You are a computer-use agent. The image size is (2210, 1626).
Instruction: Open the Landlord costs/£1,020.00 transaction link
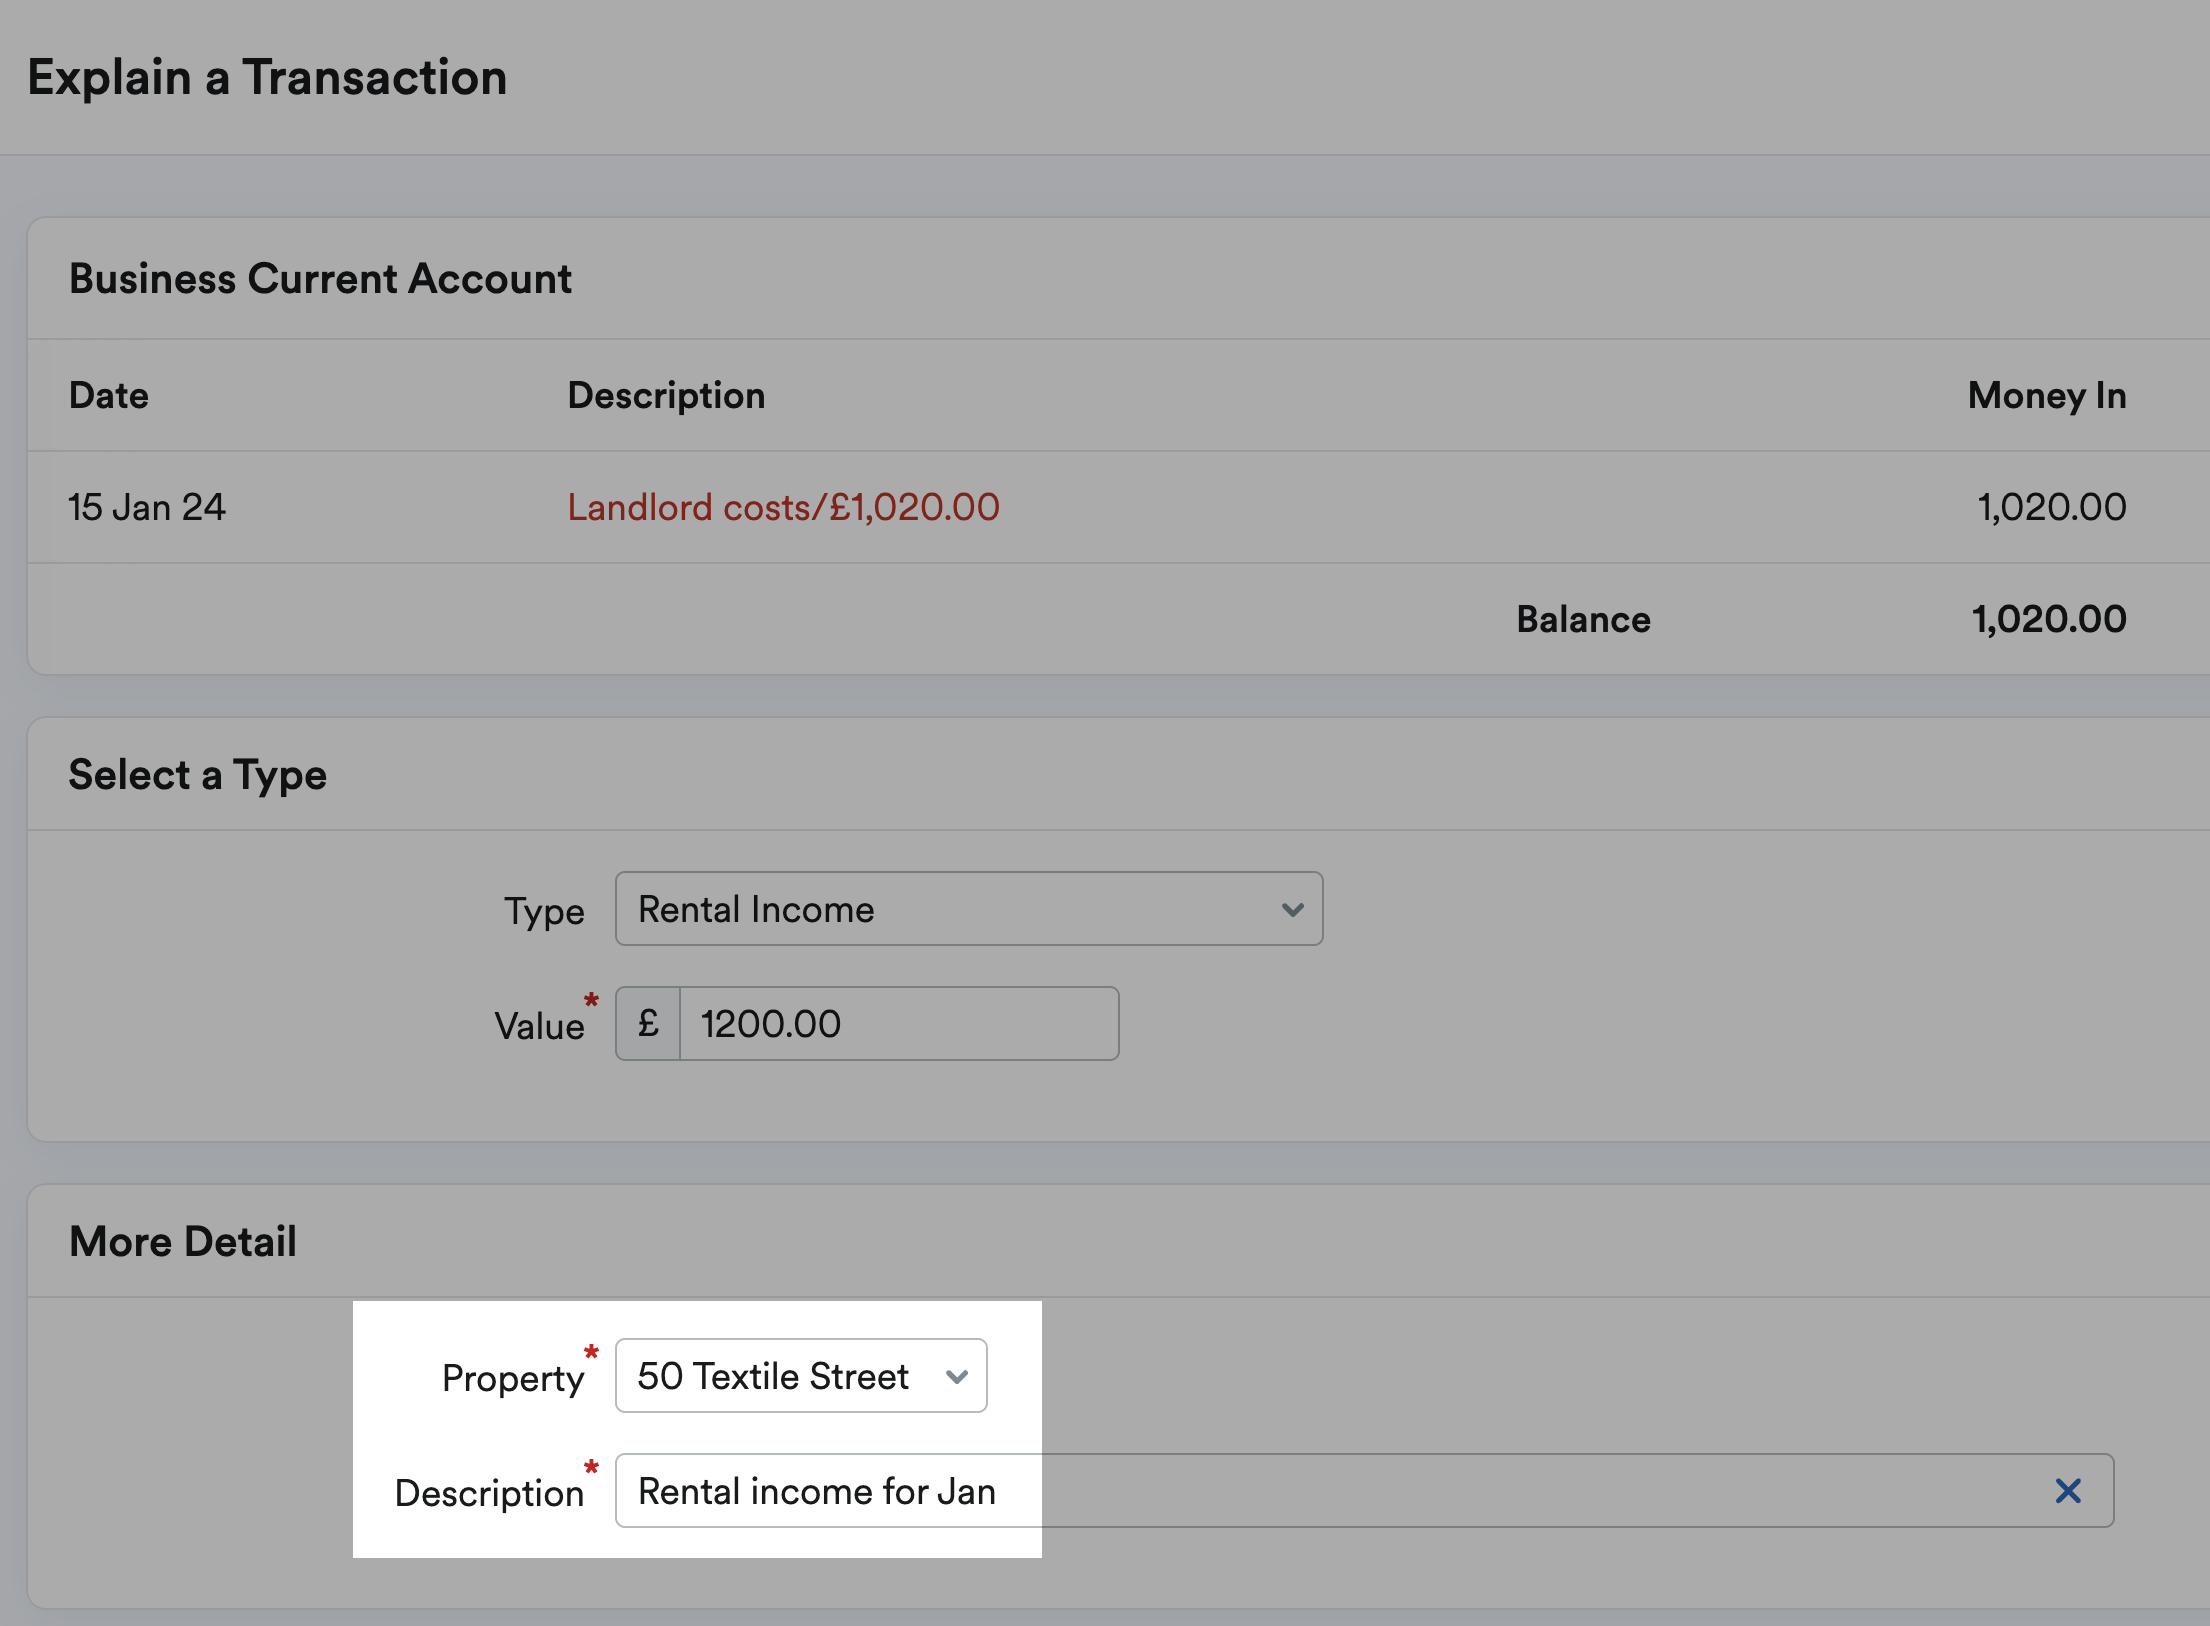[x=783, y=507]
